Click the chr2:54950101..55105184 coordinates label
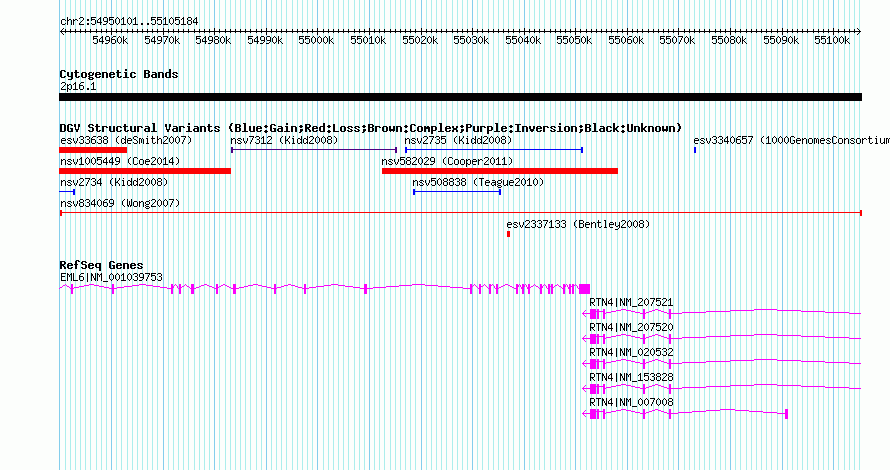 129,22
